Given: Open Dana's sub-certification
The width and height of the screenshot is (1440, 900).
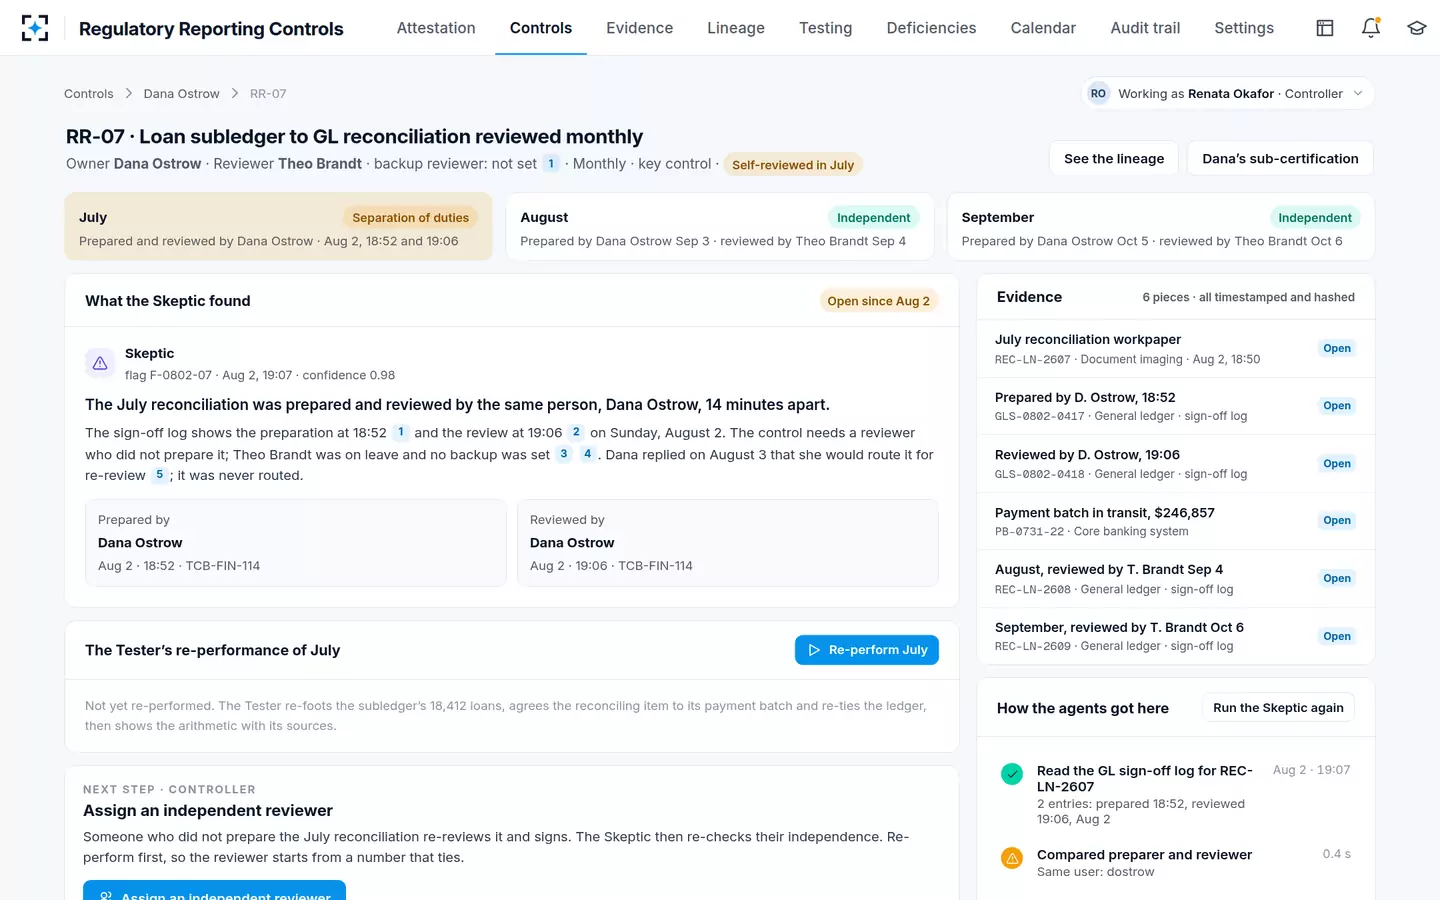Looking at the screenshot, I should 1280,159.
